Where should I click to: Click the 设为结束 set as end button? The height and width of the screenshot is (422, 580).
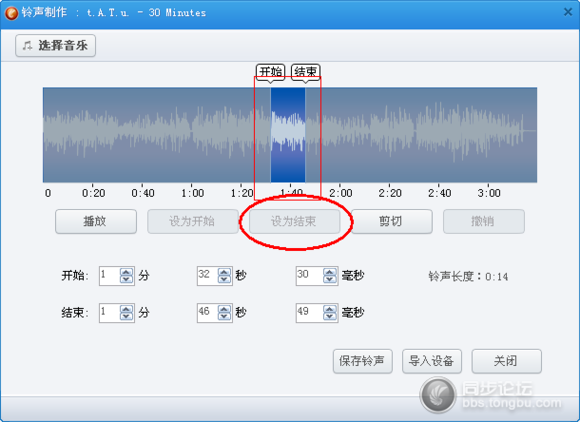294,222
